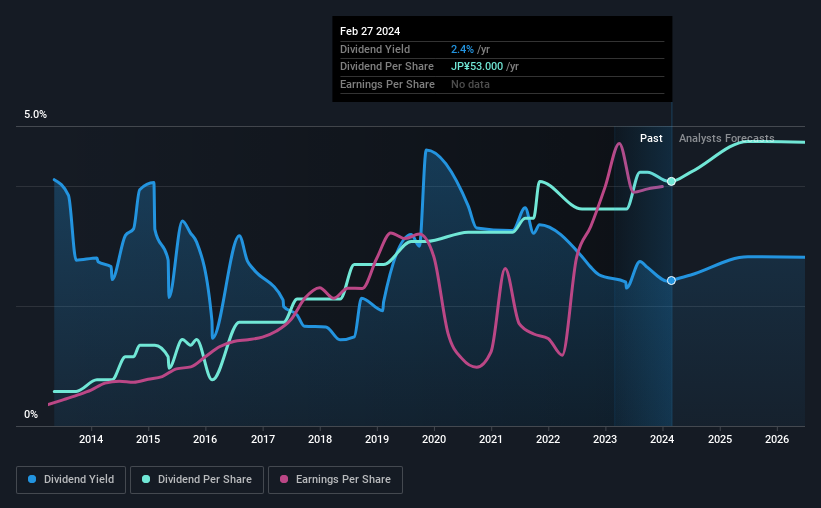Click the 2.4% dividend yield tooltip value

462,49
